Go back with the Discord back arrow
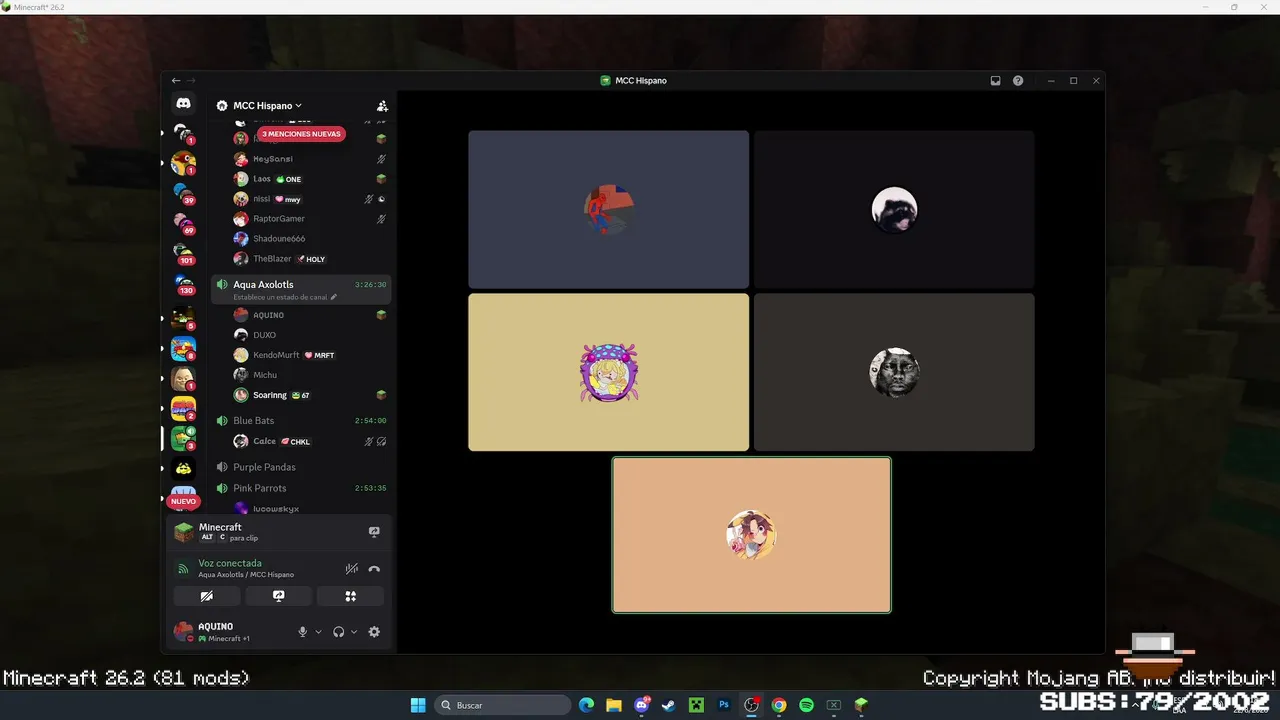Screen dimensions: 1280x720 point(176,81)
